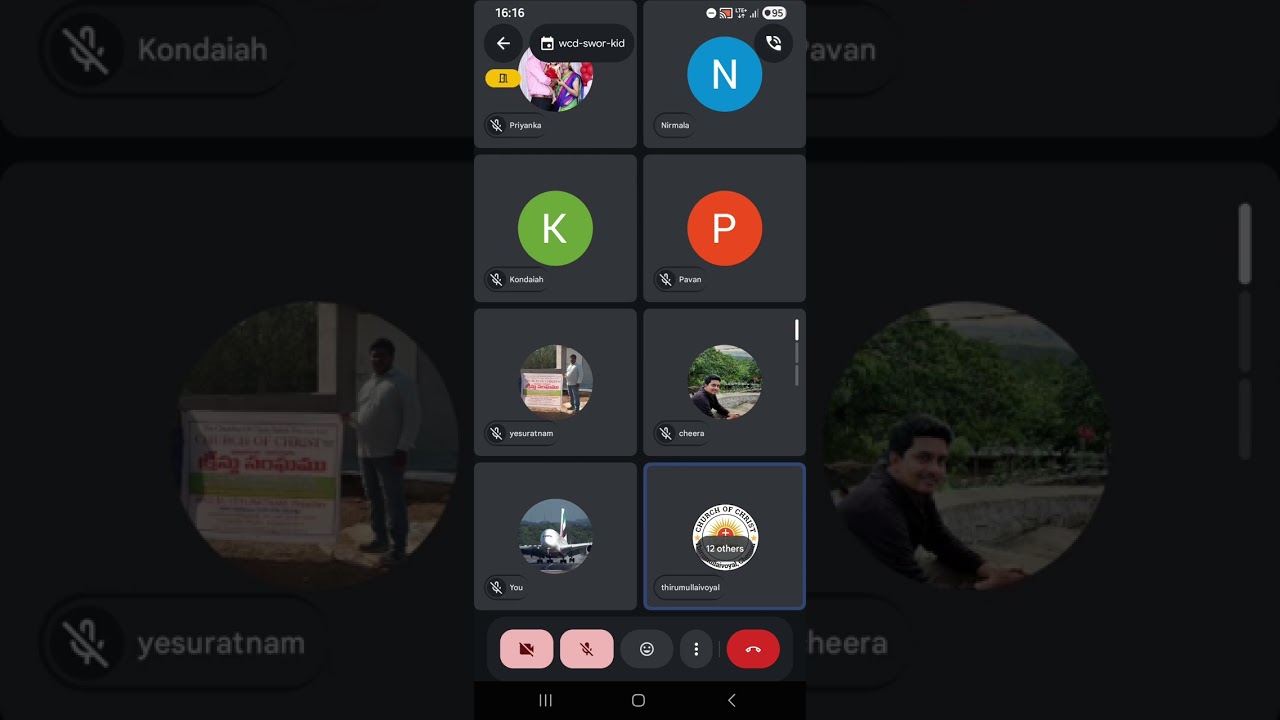
Task: Tap the cast icon in status bar
Action: click(726, 13)
